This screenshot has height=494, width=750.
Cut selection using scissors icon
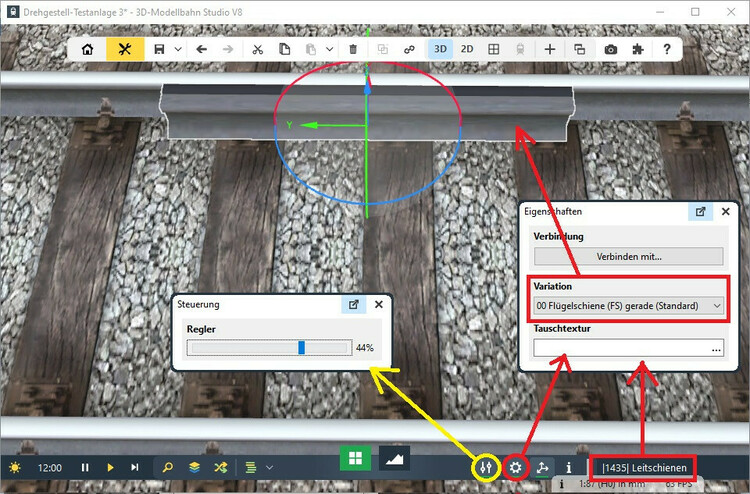pos(258,49)
